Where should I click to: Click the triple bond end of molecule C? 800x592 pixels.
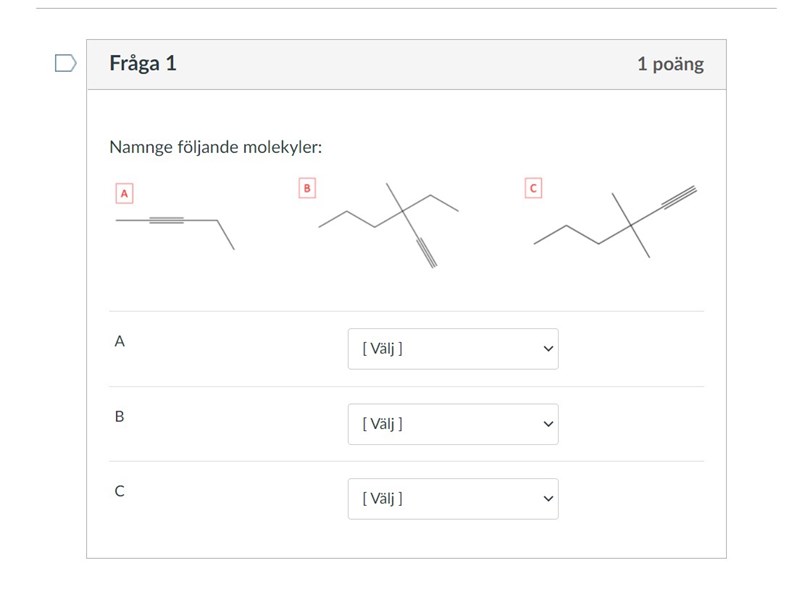pos(679,197)
